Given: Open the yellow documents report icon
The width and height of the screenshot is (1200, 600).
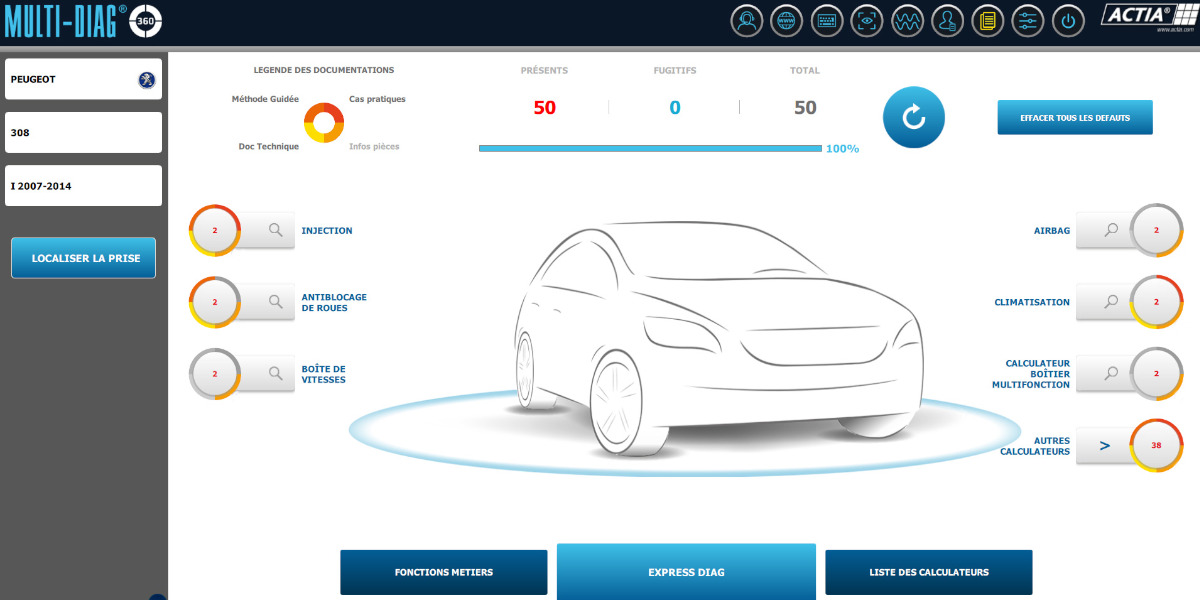Looking at the screenshot, I should tap(987, 20).
